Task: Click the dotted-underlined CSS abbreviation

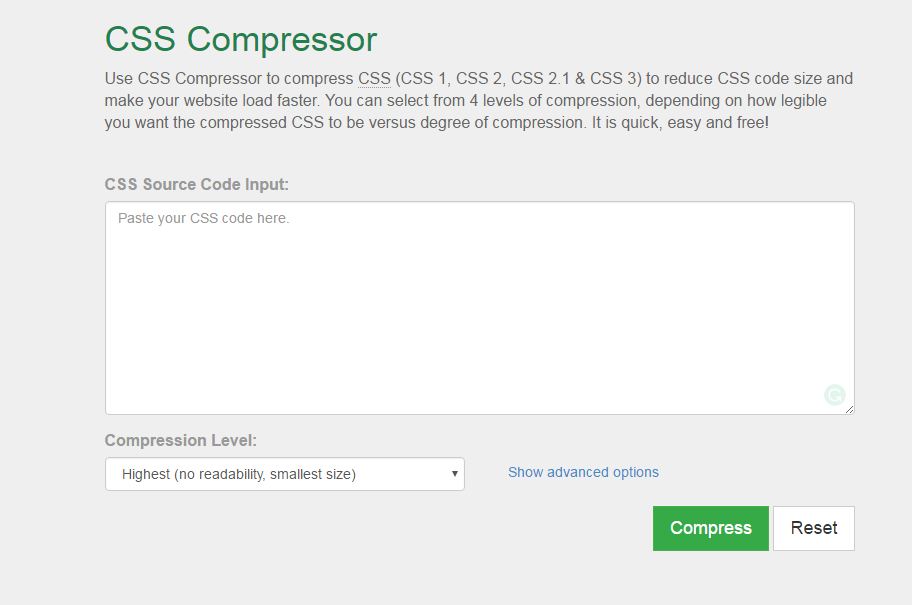Action: click(x=374, y=79)
